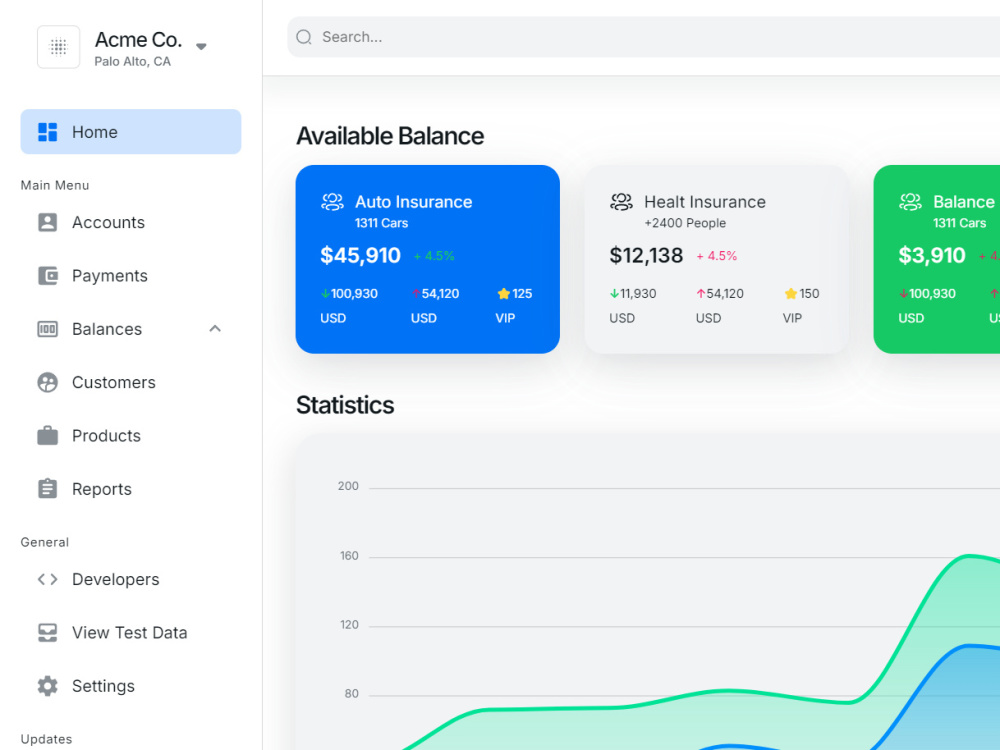
Task: Click the +2400 People subtitle
Action: point(685,223)
